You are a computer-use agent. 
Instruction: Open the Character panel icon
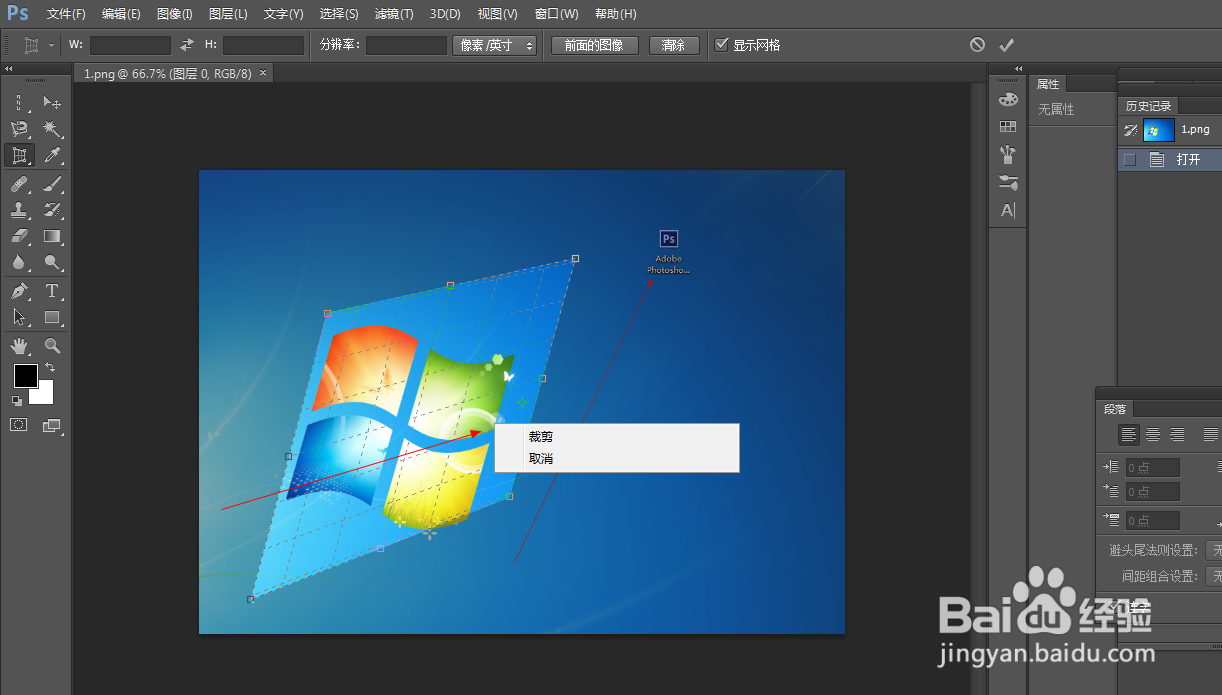1008,210
